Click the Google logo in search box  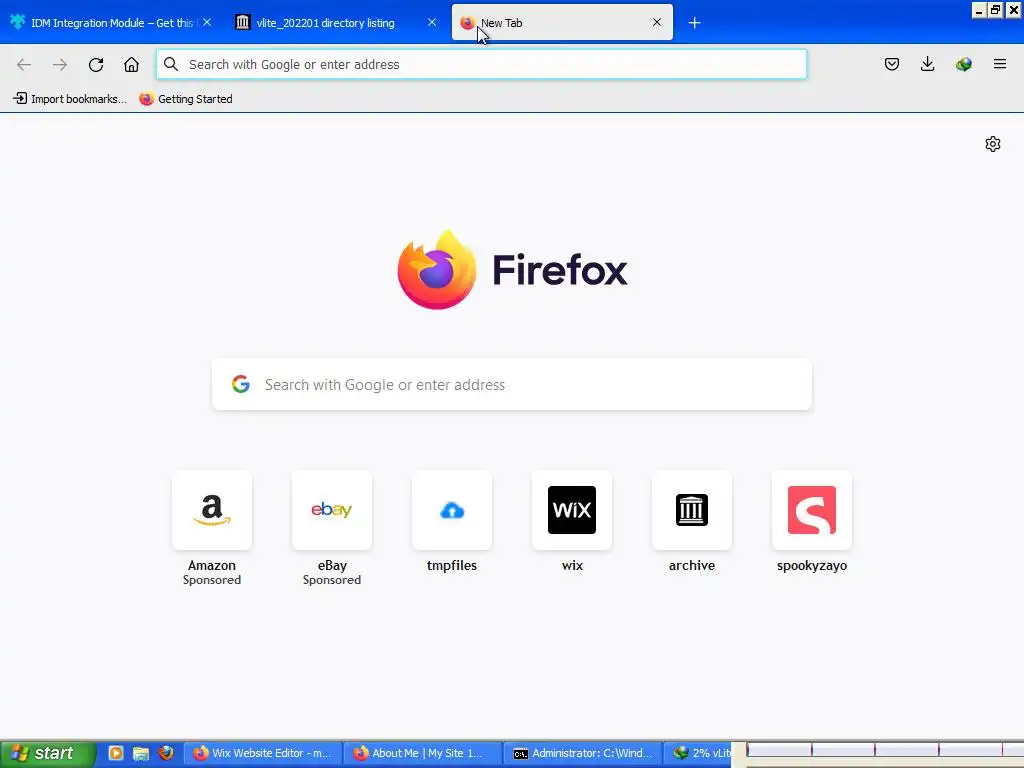241,384
